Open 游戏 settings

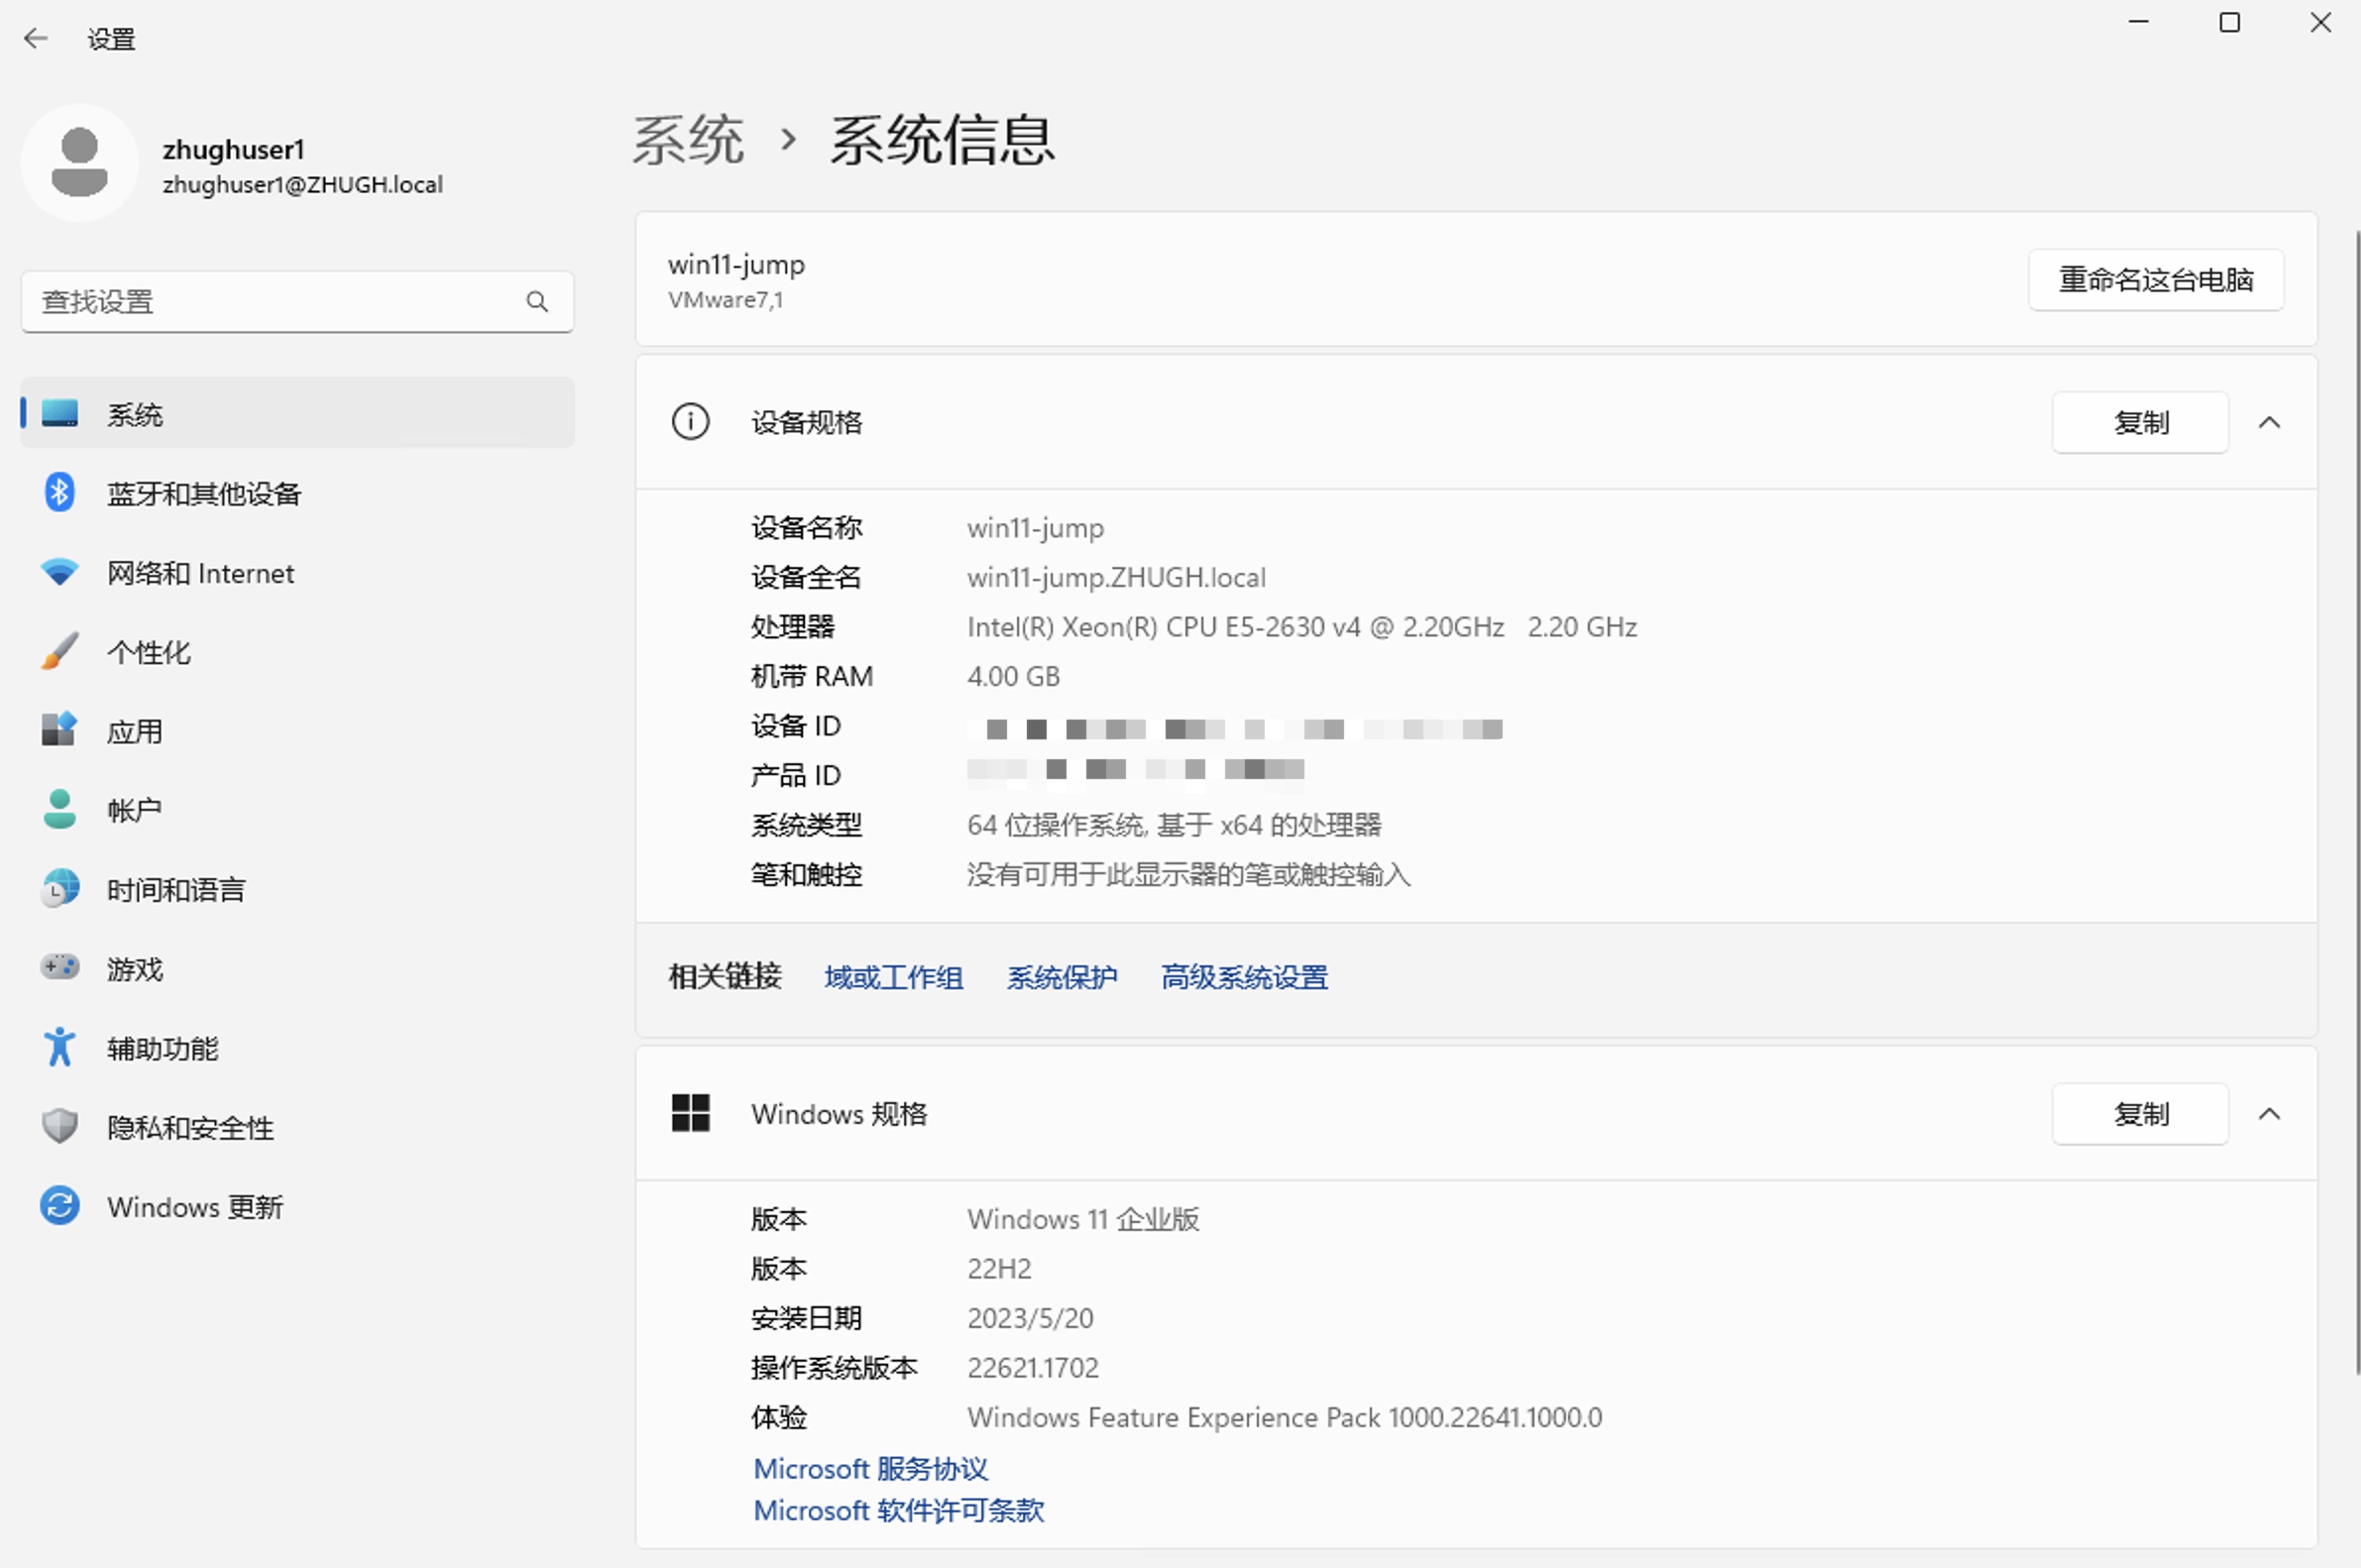point(298,967)
